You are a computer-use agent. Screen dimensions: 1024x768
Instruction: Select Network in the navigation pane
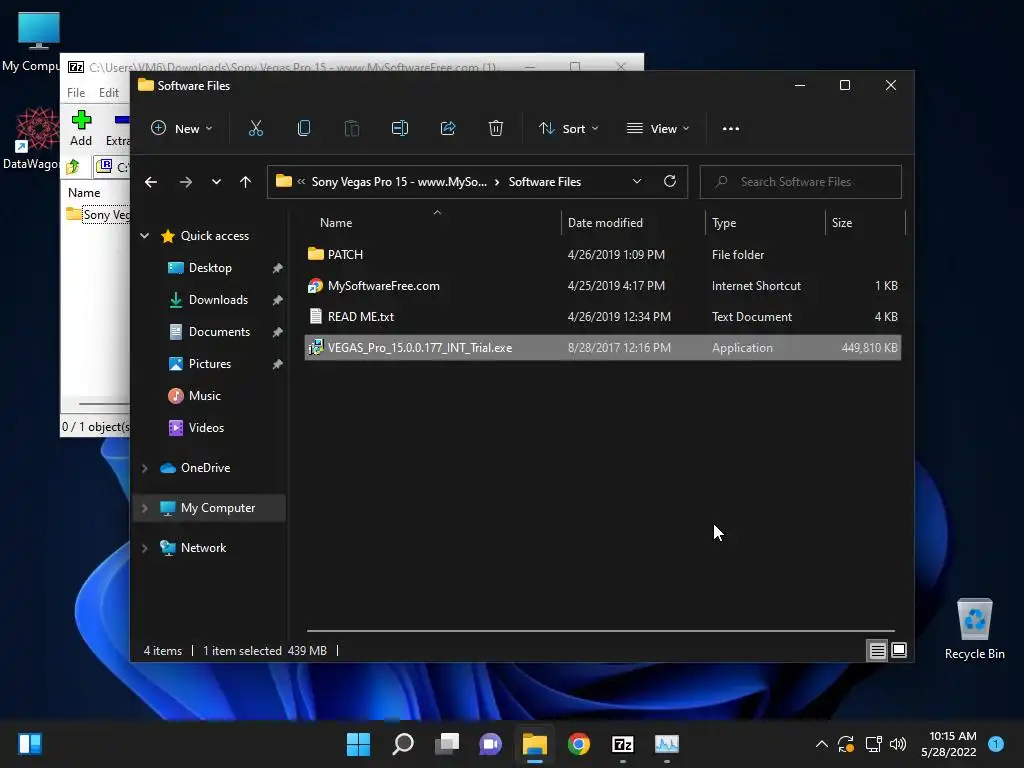(x=203, y=548)
